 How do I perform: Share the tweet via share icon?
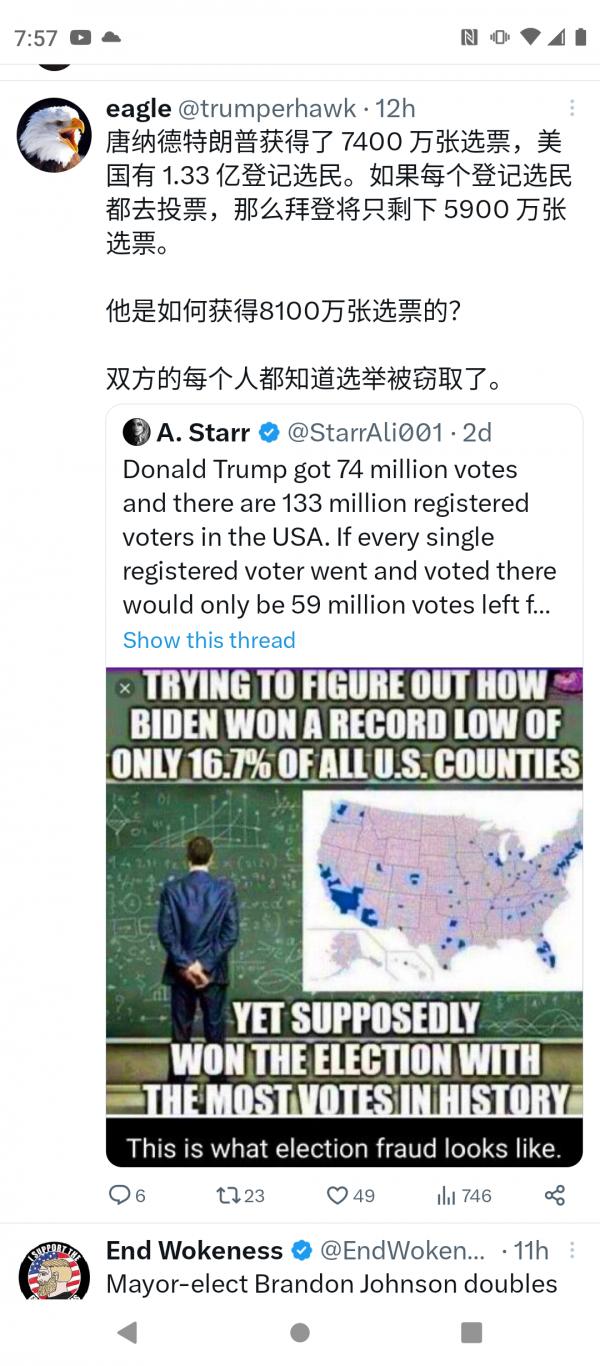555,1195
